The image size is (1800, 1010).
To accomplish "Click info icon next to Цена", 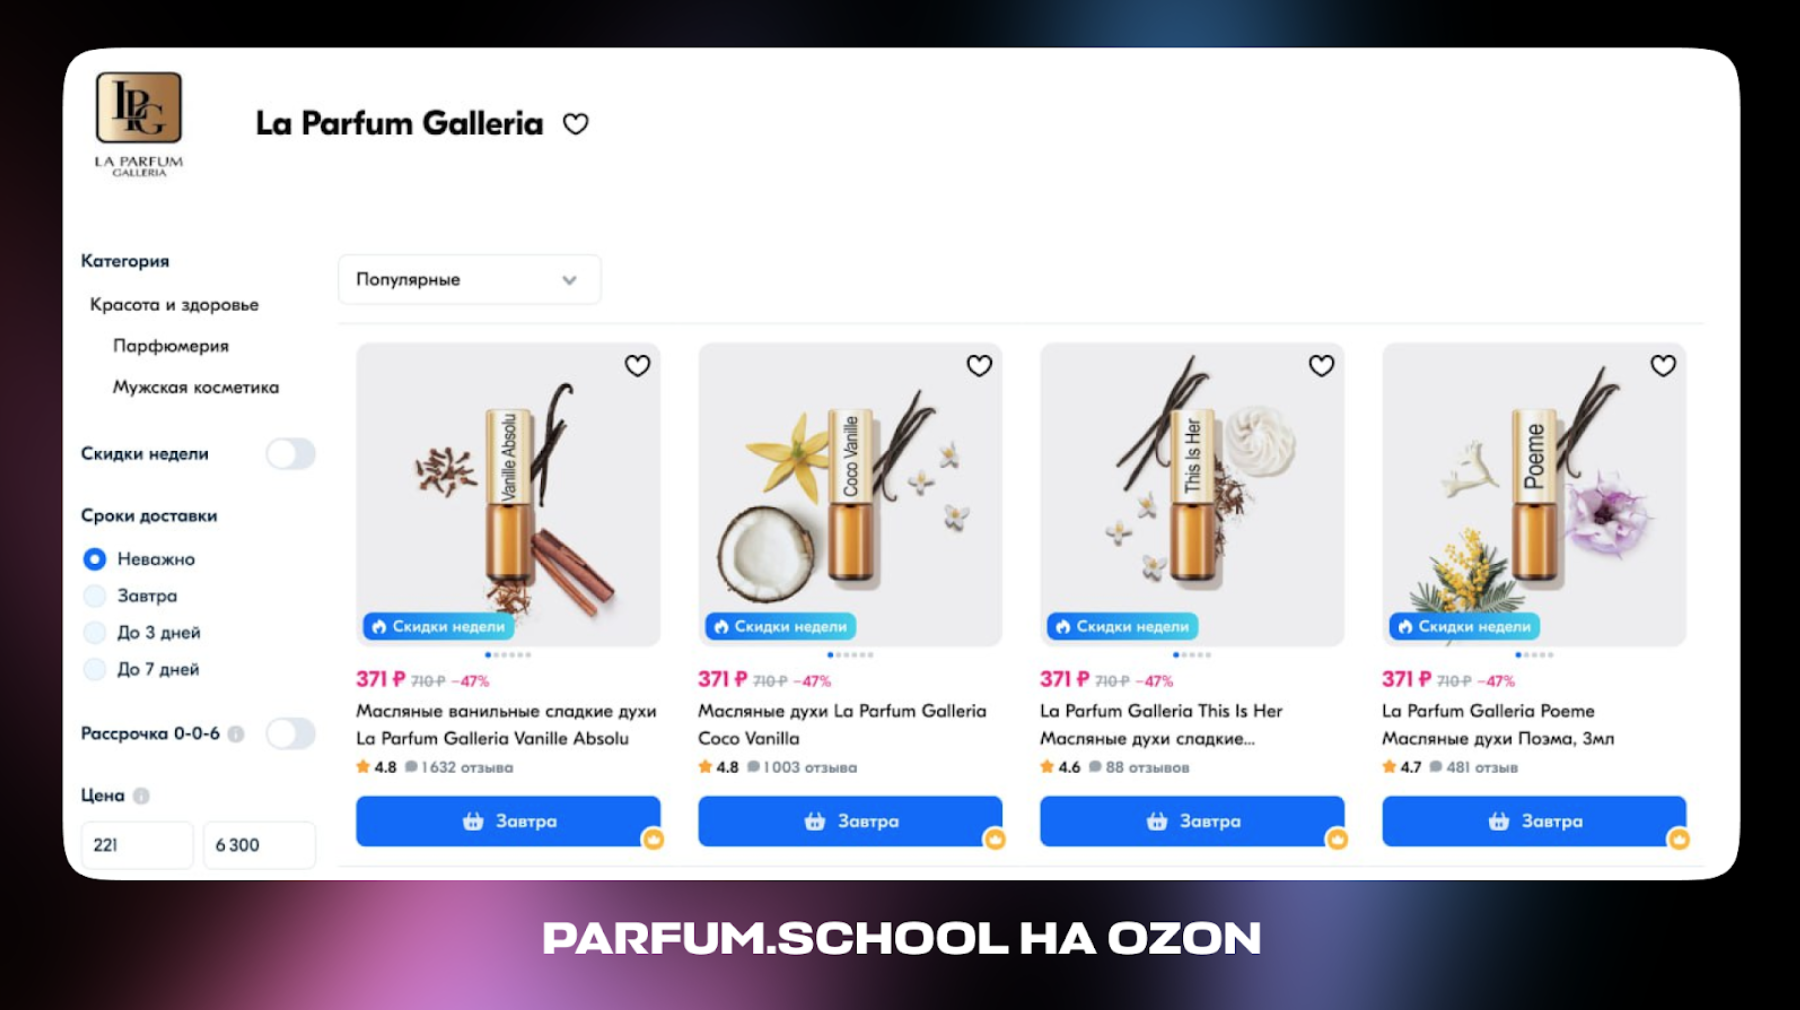I will click(x=141, y=796).
